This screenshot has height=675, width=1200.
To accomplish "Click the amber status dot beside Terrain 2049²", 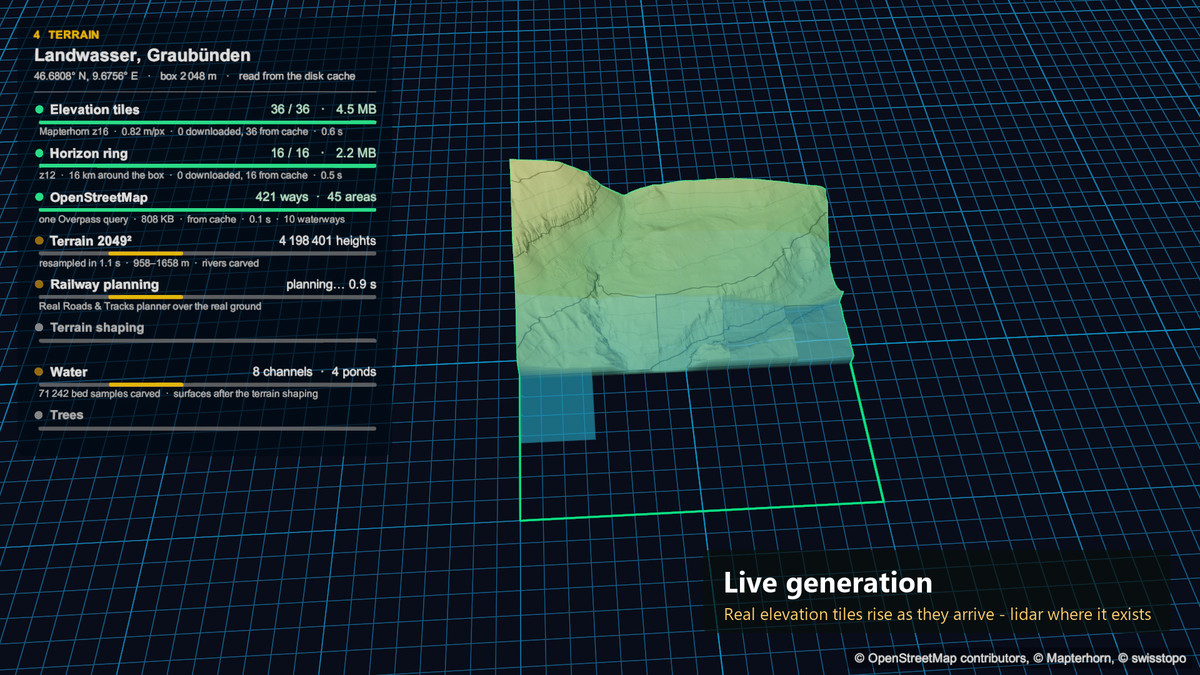I will [x=39, y=241].
